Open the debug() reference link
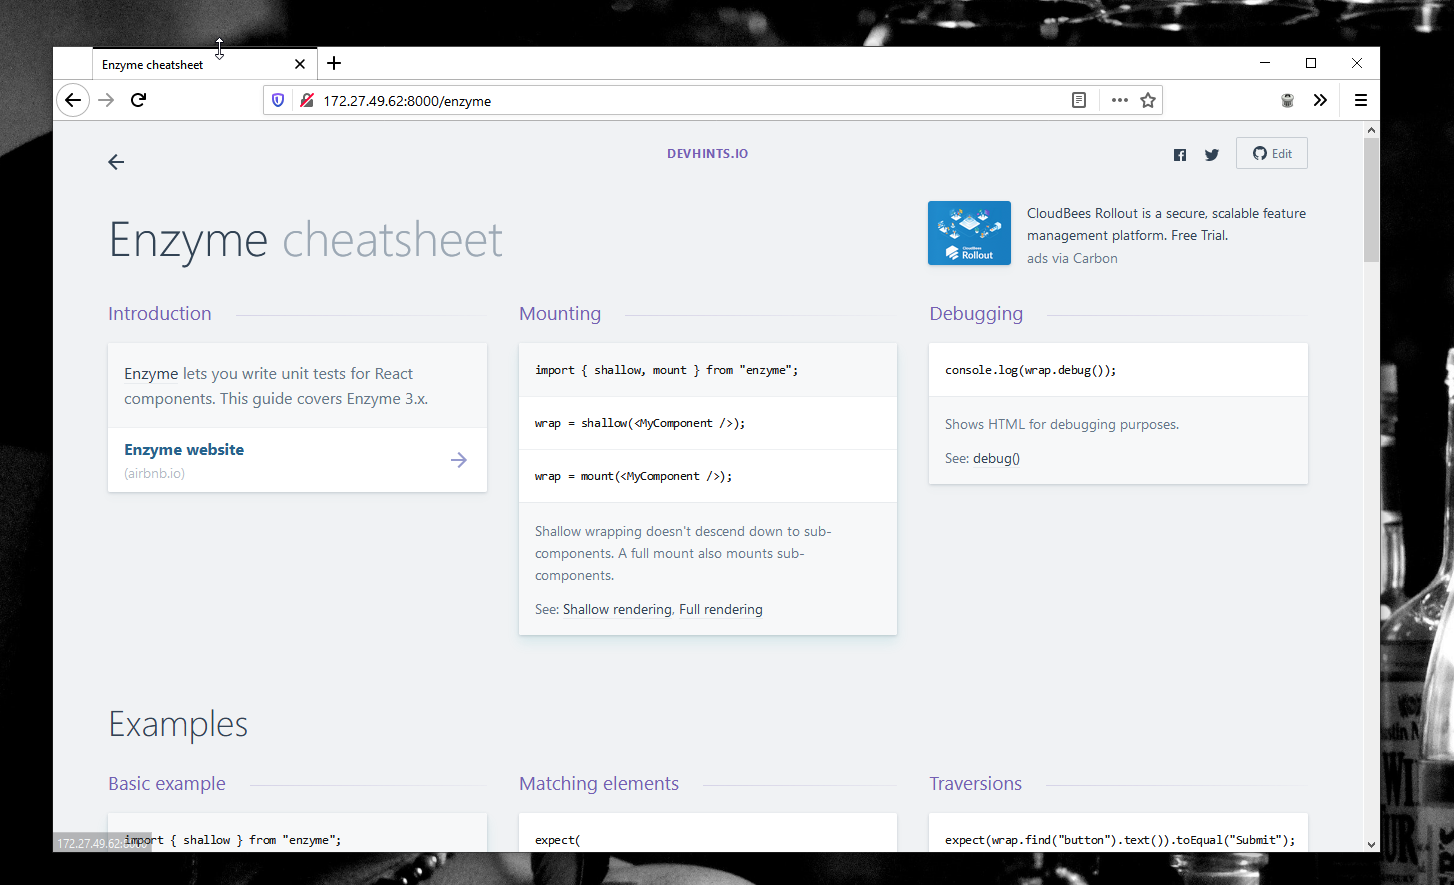 tap(996, 459)
